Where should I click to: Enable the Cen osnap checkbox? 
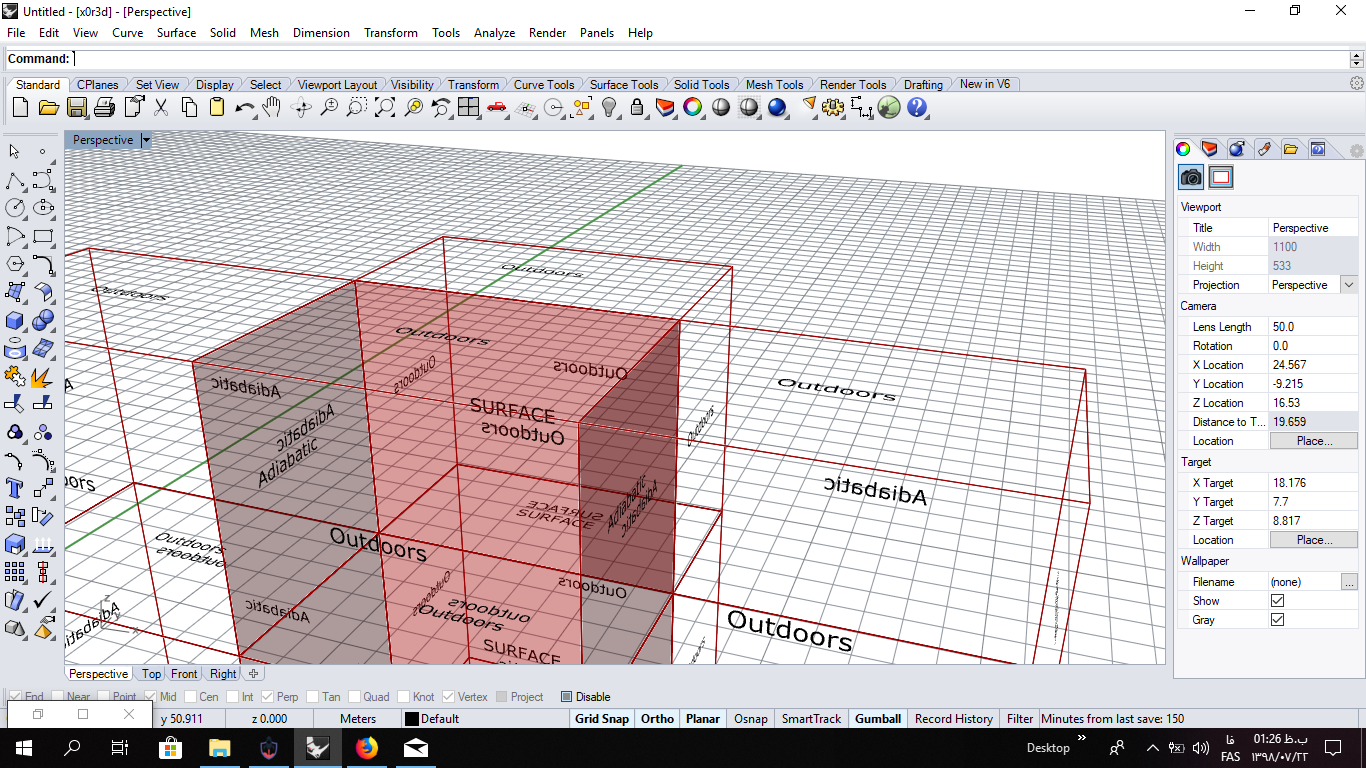click(191, 697)
